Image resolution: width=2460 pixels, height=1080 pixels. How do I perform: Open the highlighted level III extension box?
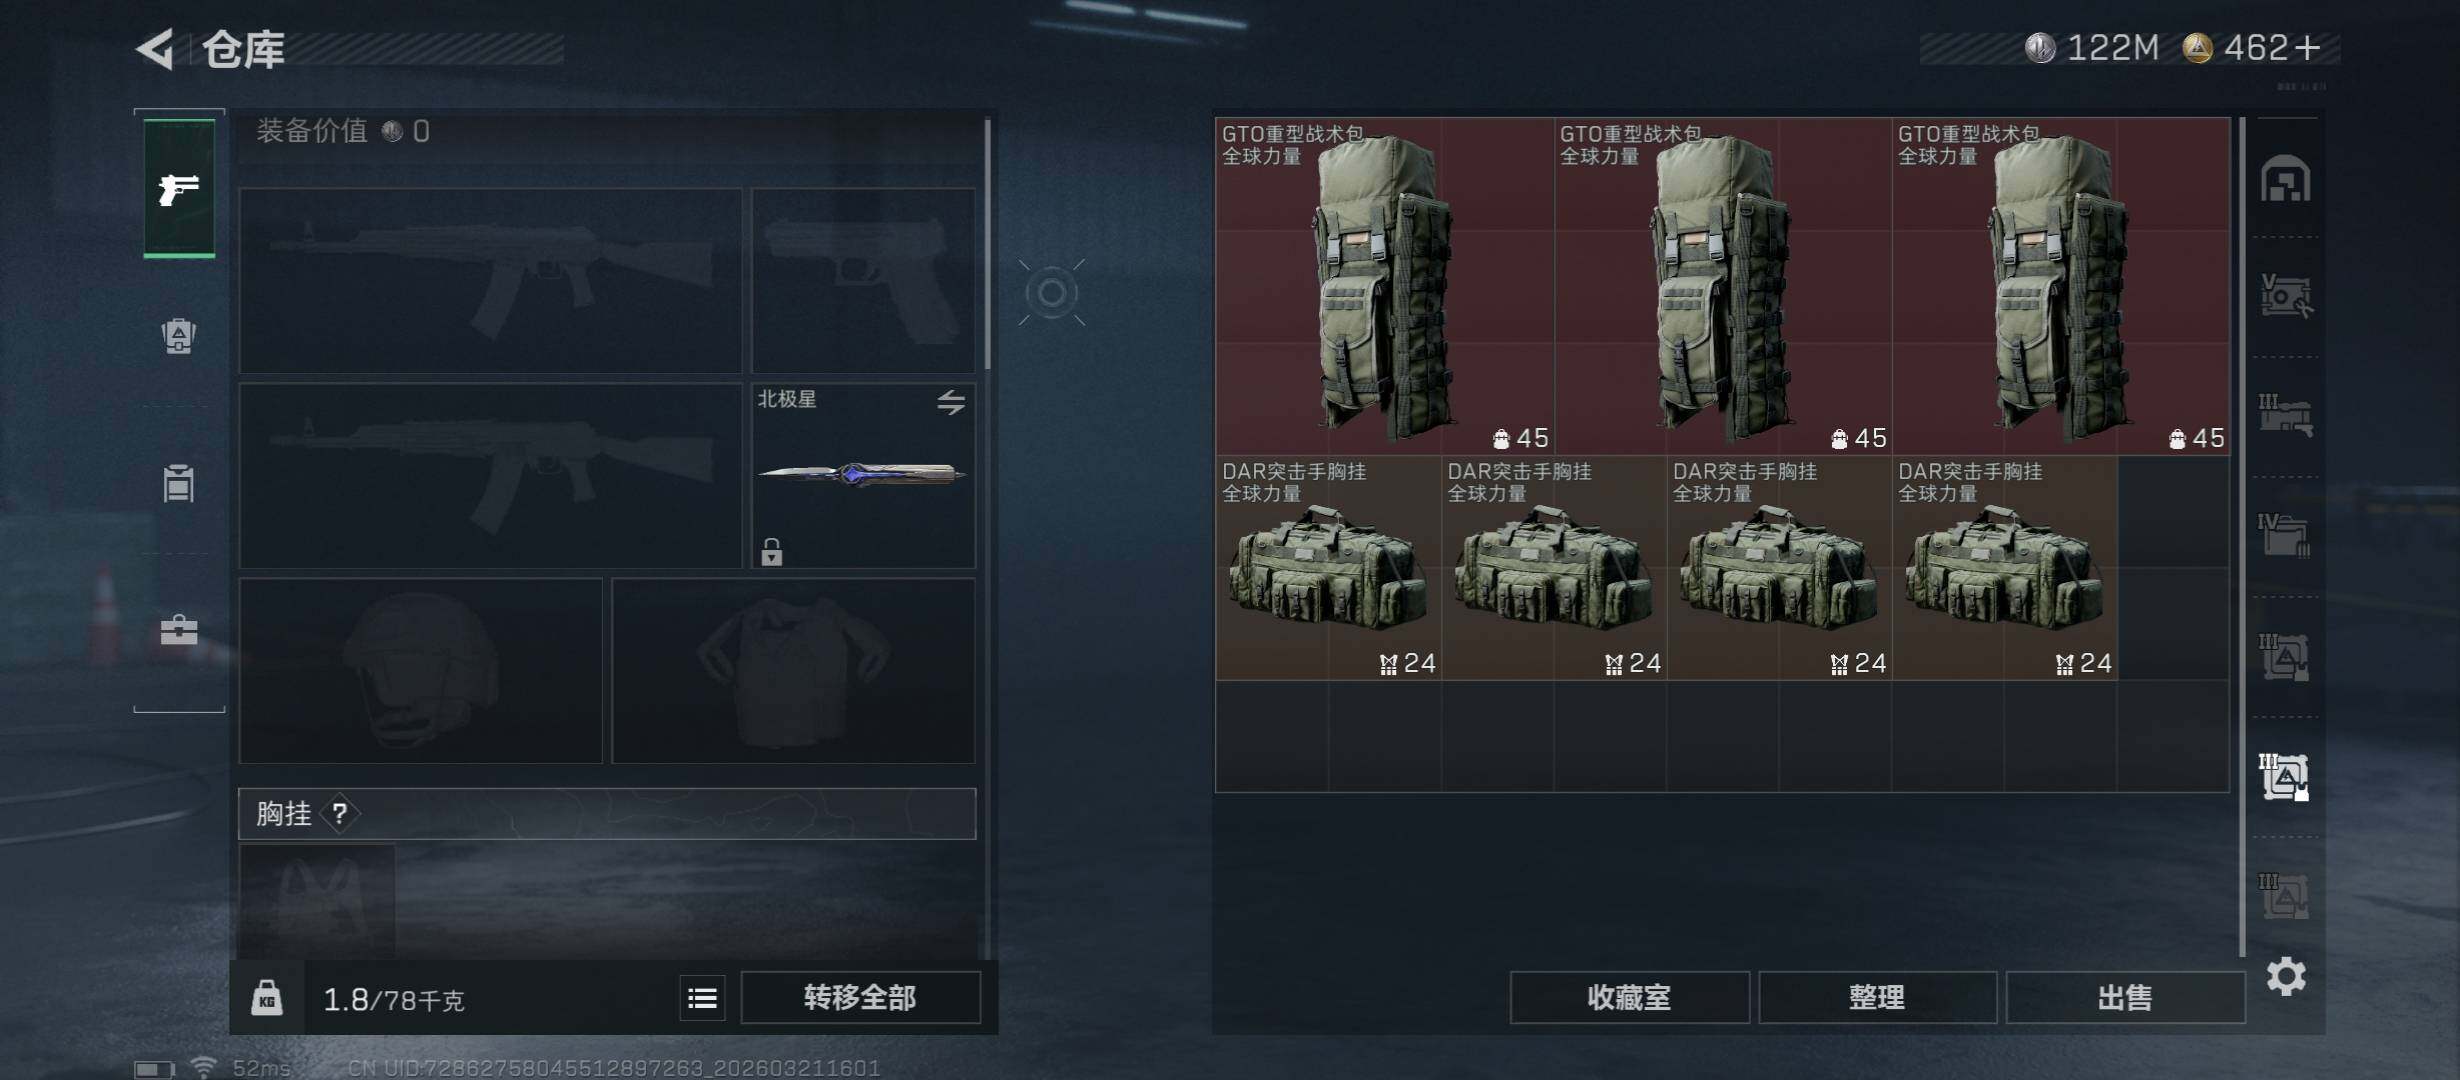pos(2285,777)
